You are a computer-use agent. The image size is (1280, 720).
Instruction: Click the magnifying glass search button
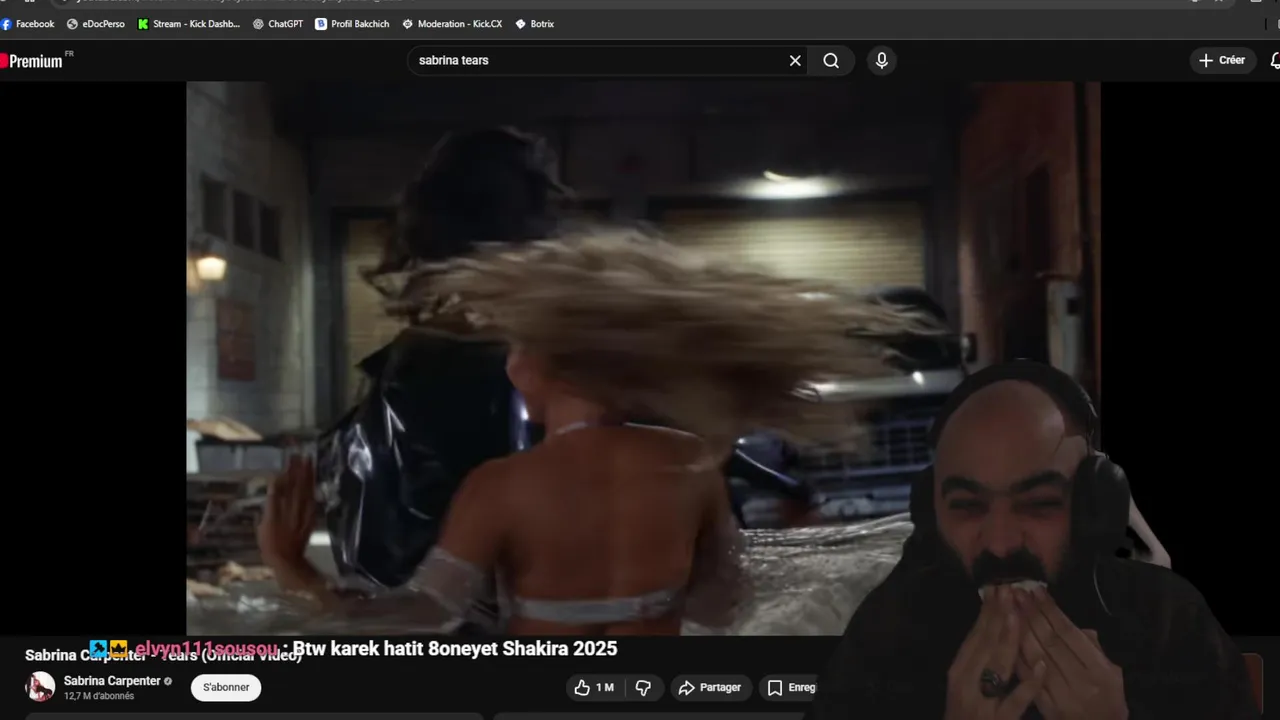831,61
